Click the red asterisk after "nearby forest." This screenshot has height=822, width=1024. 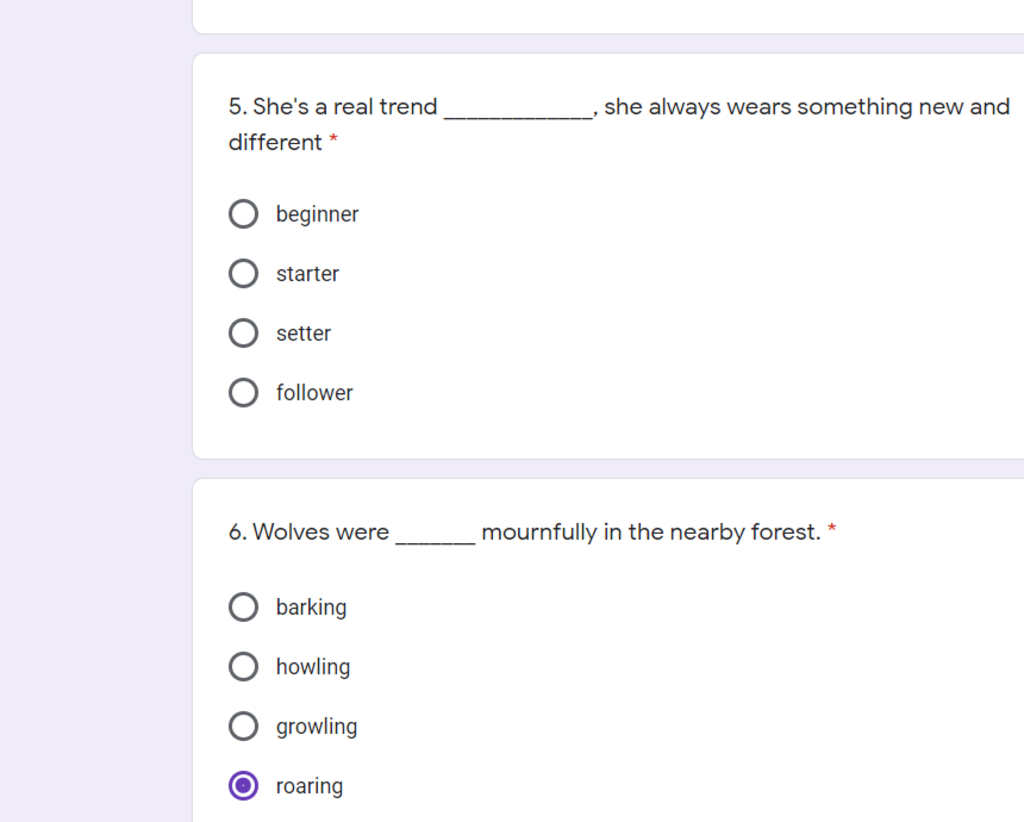832,528
